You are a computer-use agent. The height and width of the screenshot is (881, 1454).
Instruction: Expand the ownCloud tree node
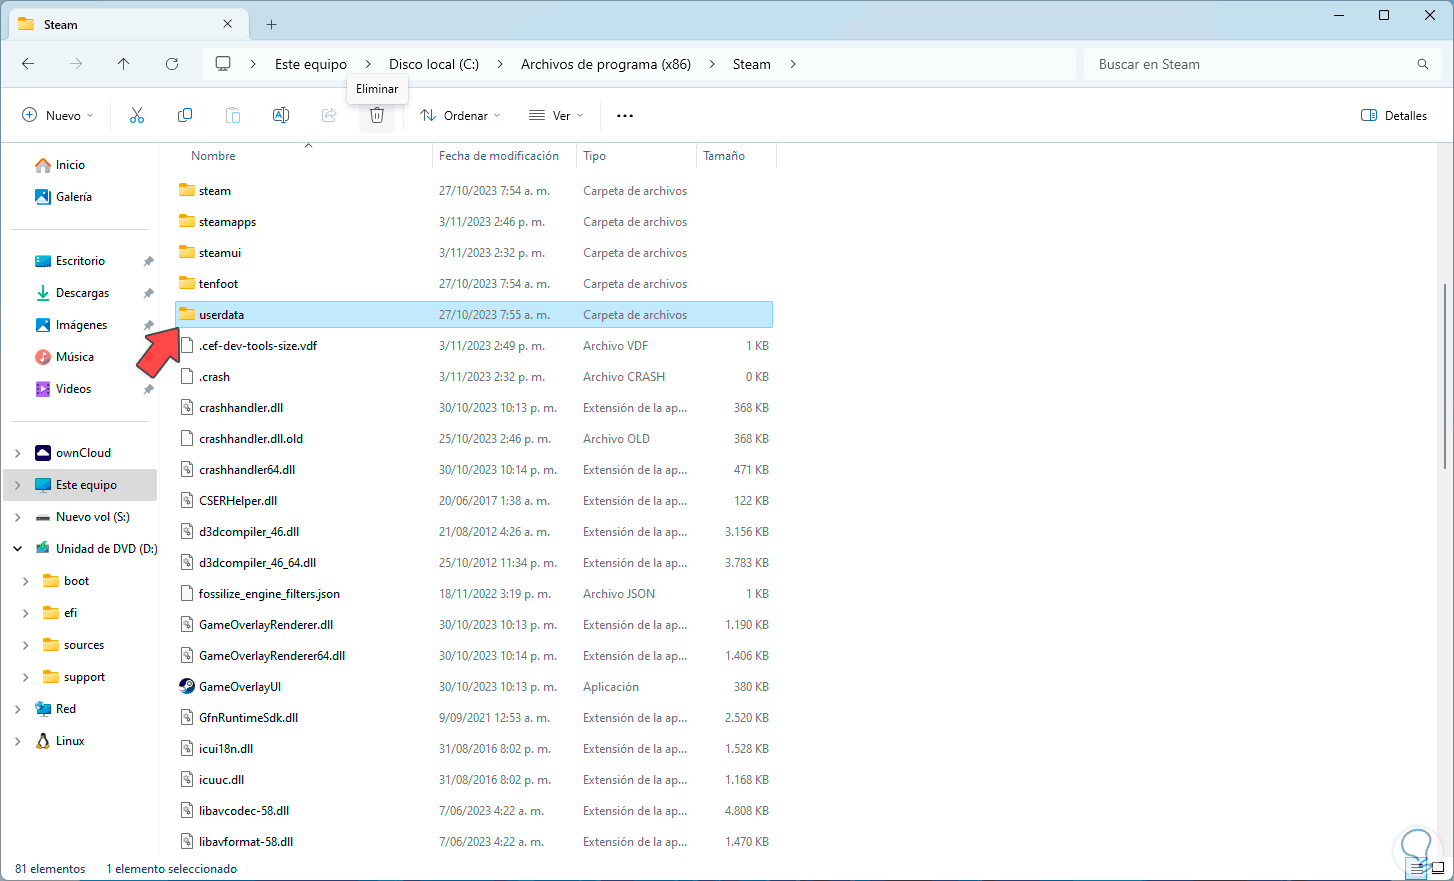point(18,453)
